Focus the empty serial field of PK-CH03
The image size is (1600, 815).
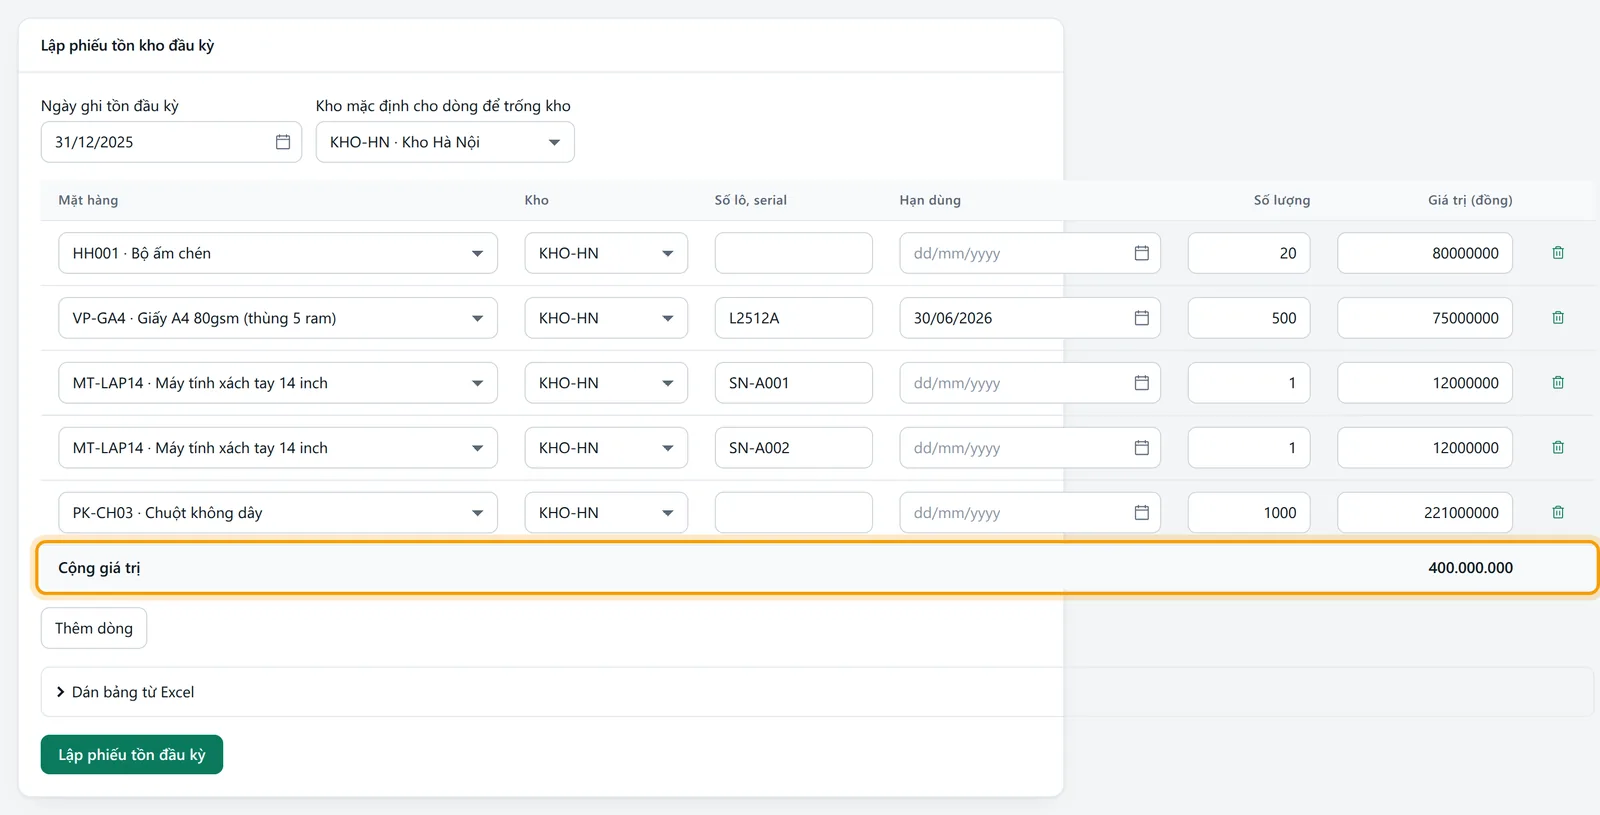[794, 513]
